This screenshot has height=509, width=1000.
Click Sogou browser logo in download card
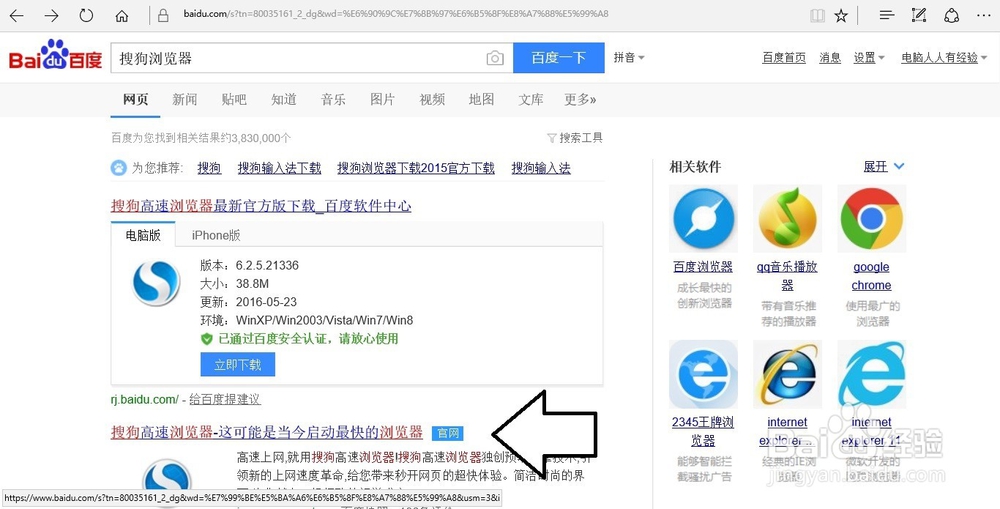[x=156, y=283]
